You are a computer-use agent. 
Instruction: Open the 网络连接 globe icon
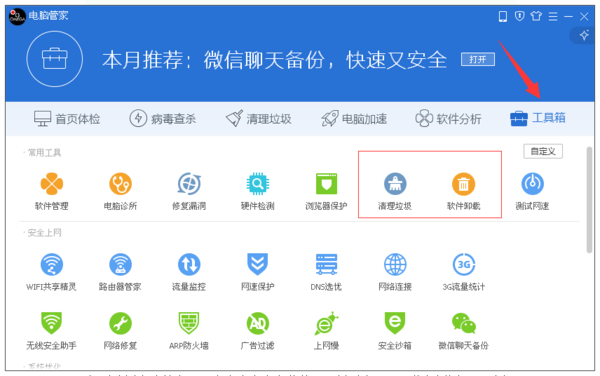(395, 264)
